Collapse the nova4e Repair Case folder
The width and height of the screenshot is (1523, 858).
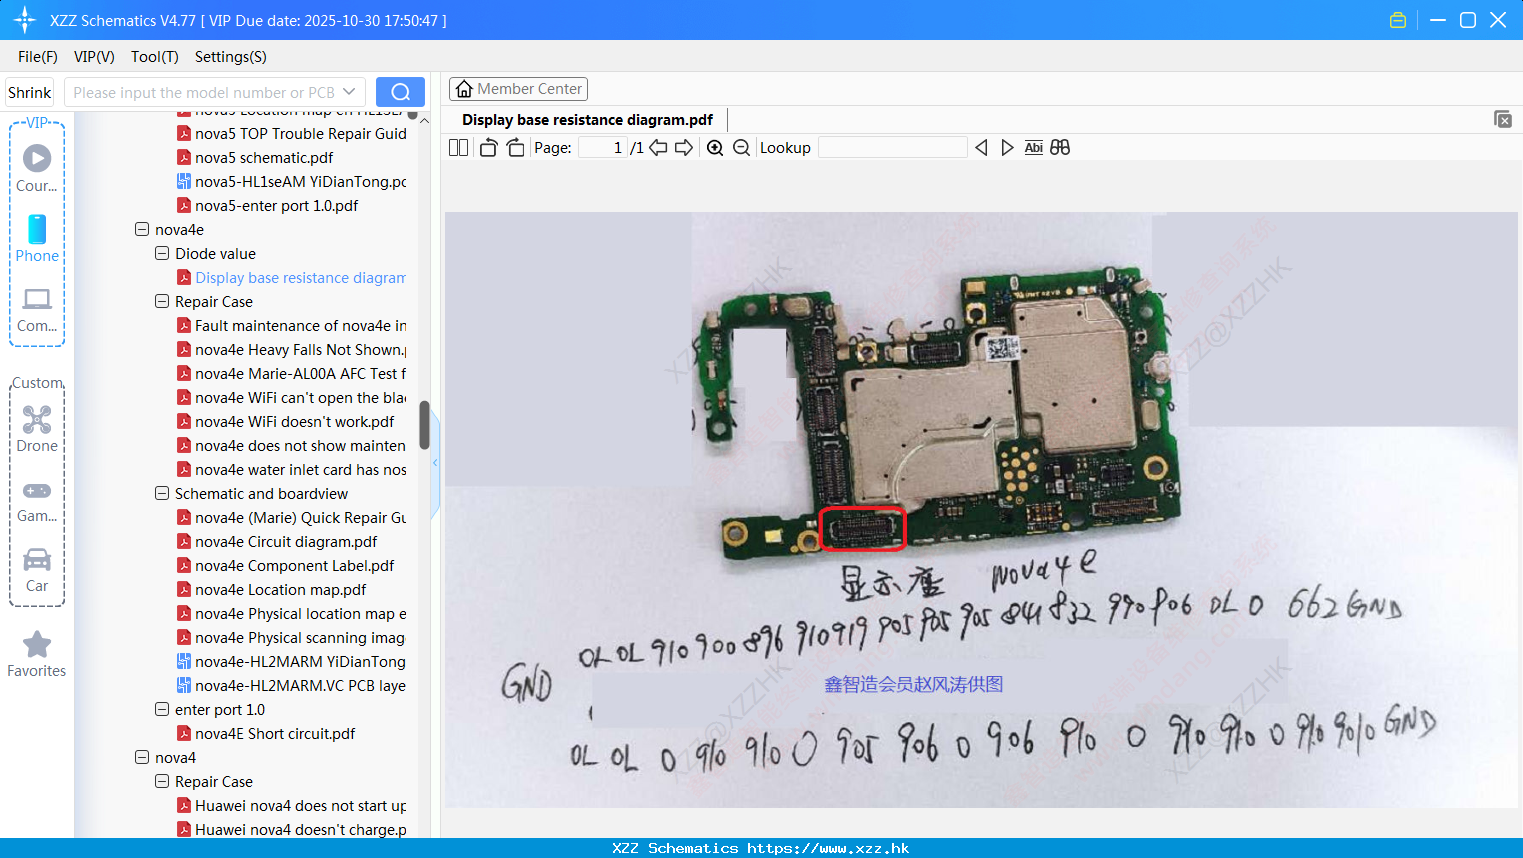click(x=162, y=301)
